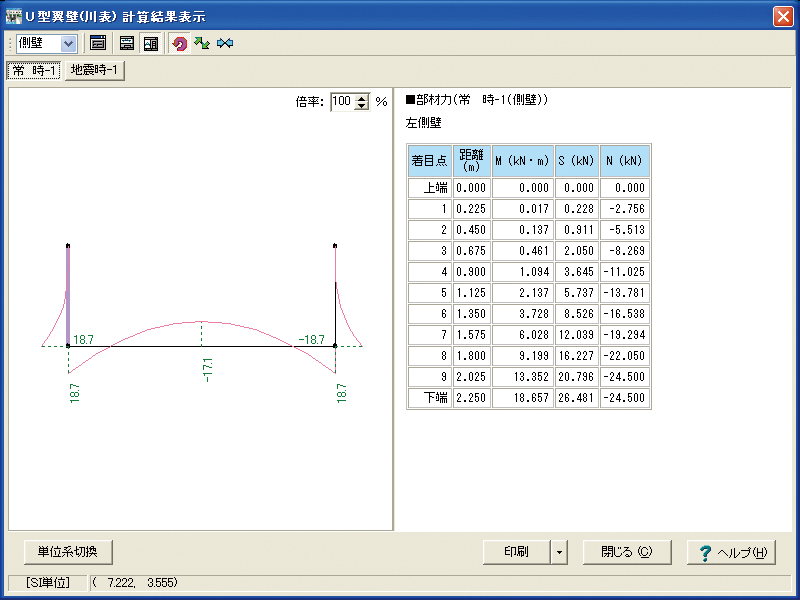
Task: Click the S (kN) column header
Action: pyautogui.click(x=577, y=161)
